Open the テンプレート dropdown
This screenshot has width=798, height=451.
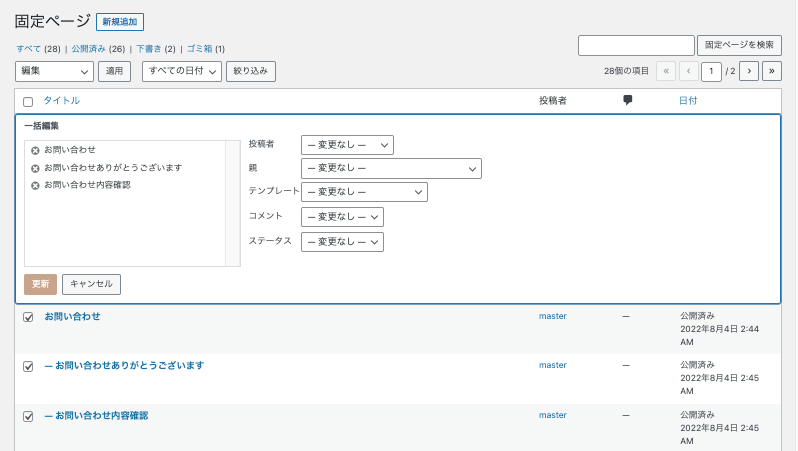point(364,192)
